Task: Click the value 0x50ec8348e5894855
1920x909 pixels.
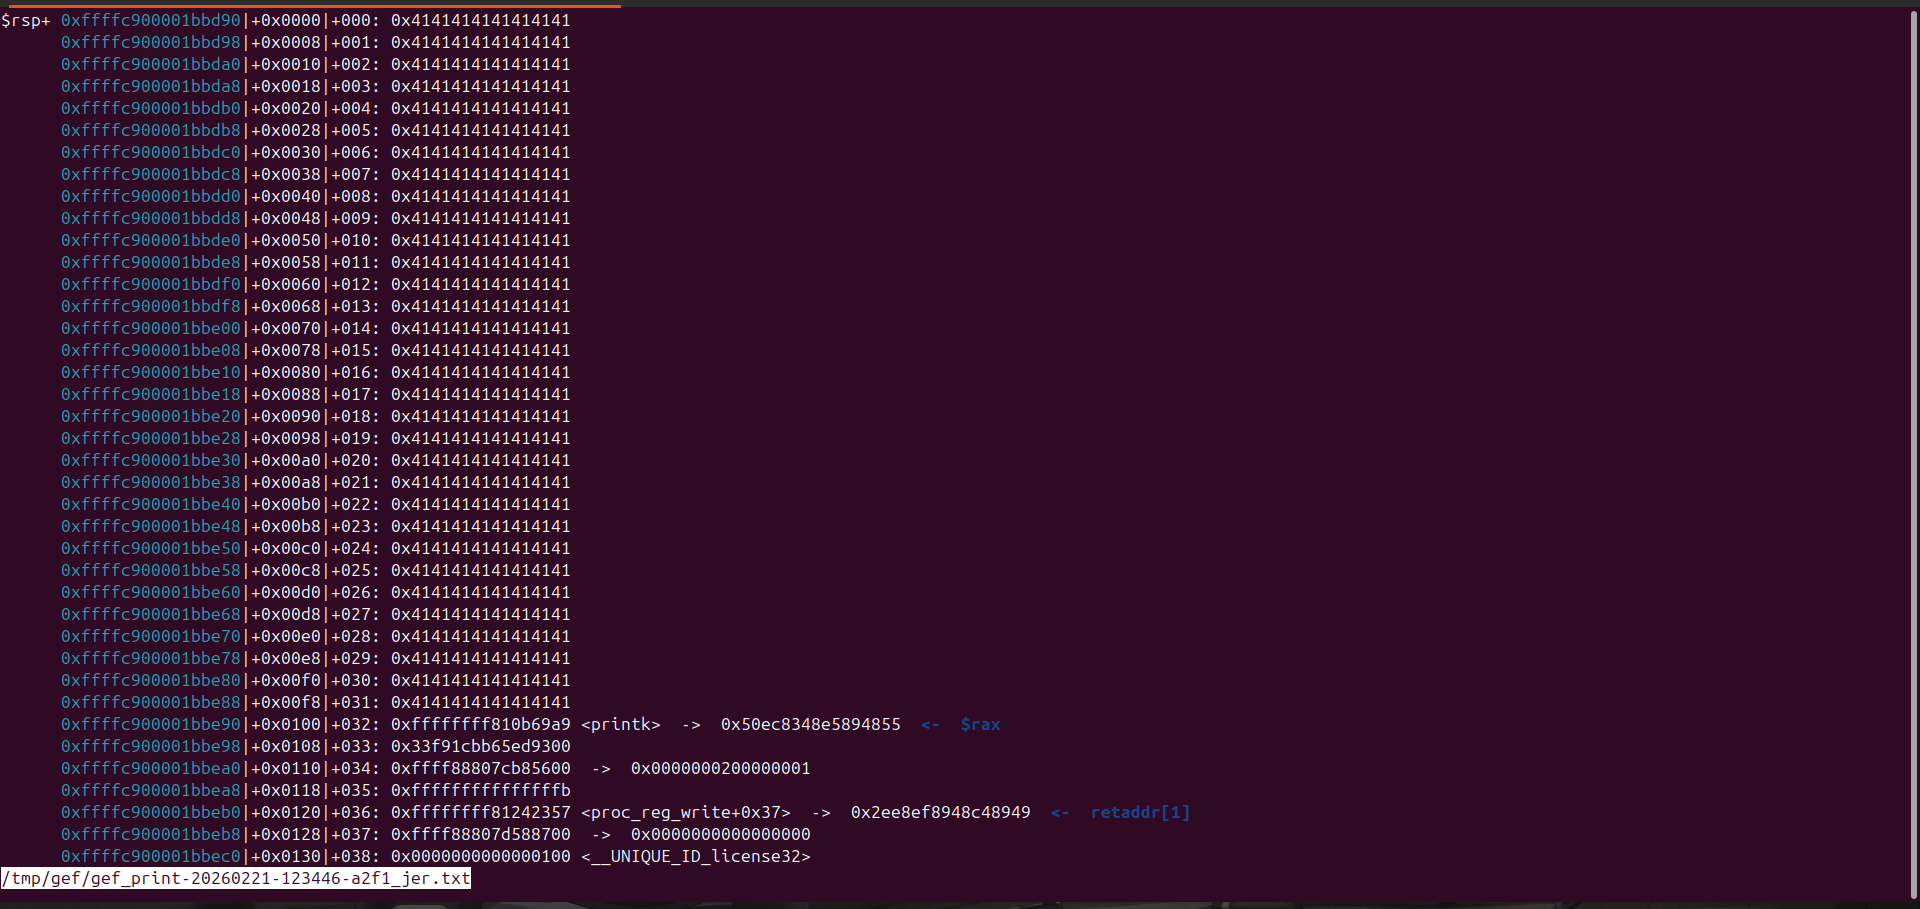Action: pyautogui.click(x=810, y=725)
